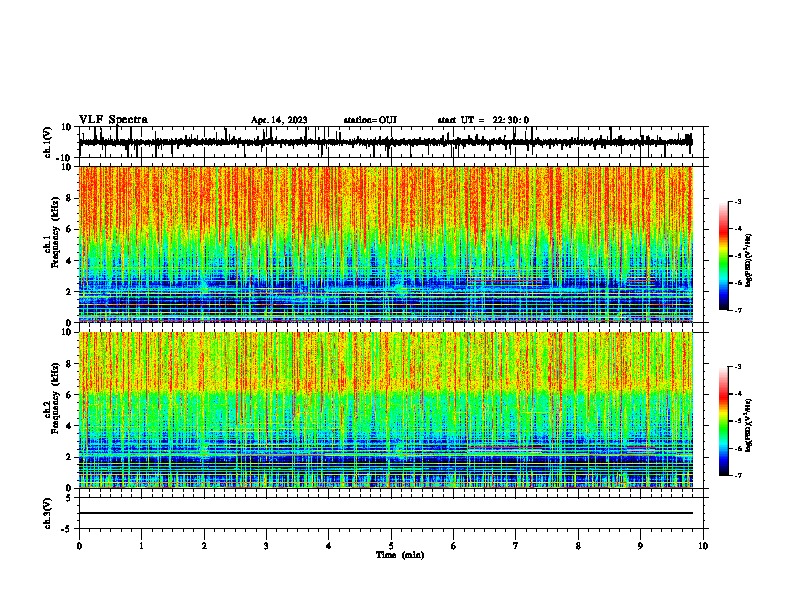Click the 'VLF Spectra' title text

point(113,120)
